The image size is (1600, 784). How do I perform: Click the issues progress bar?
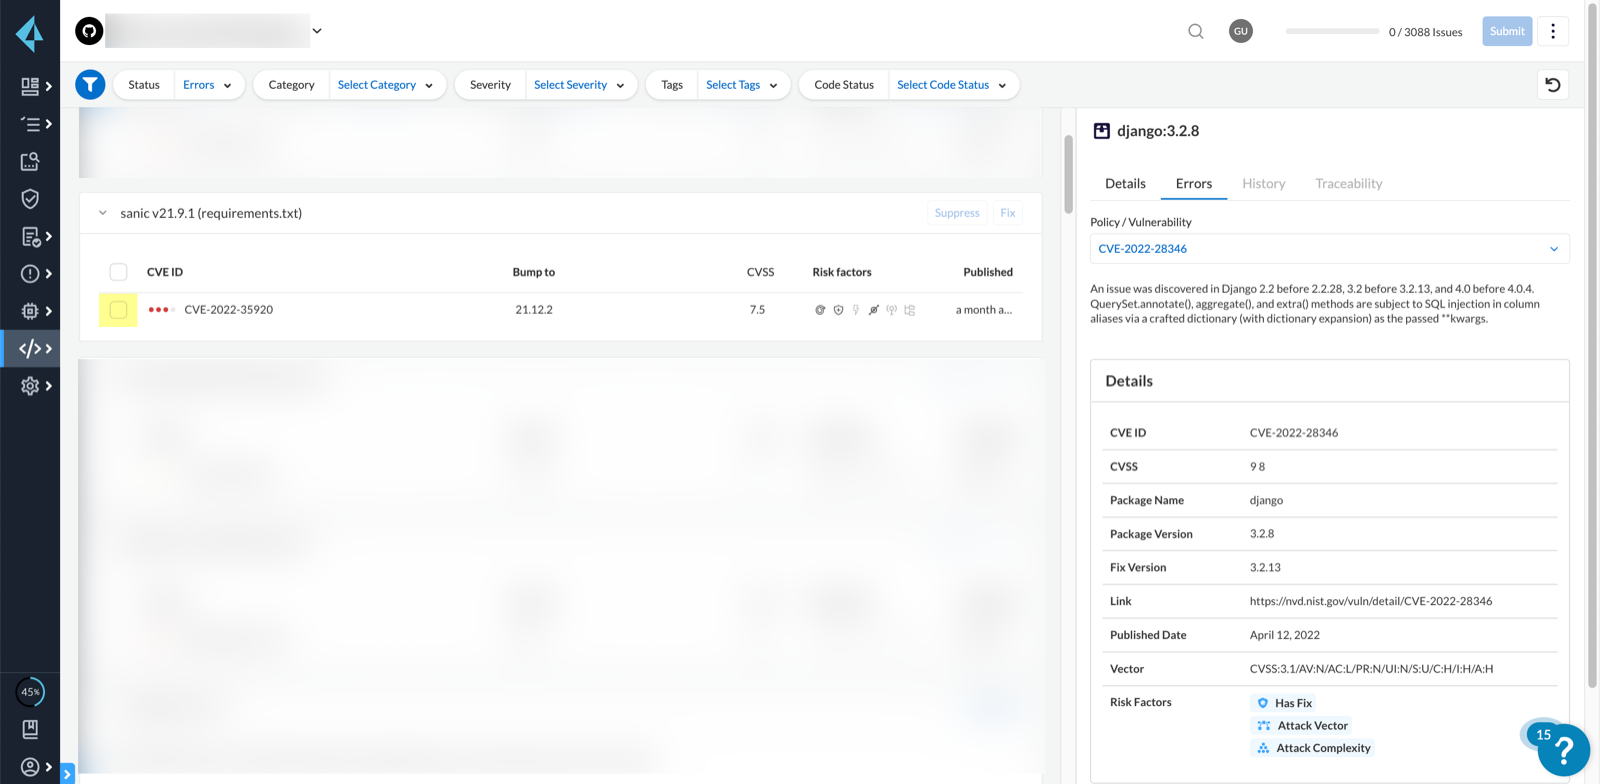click(x=1332, y=32)
